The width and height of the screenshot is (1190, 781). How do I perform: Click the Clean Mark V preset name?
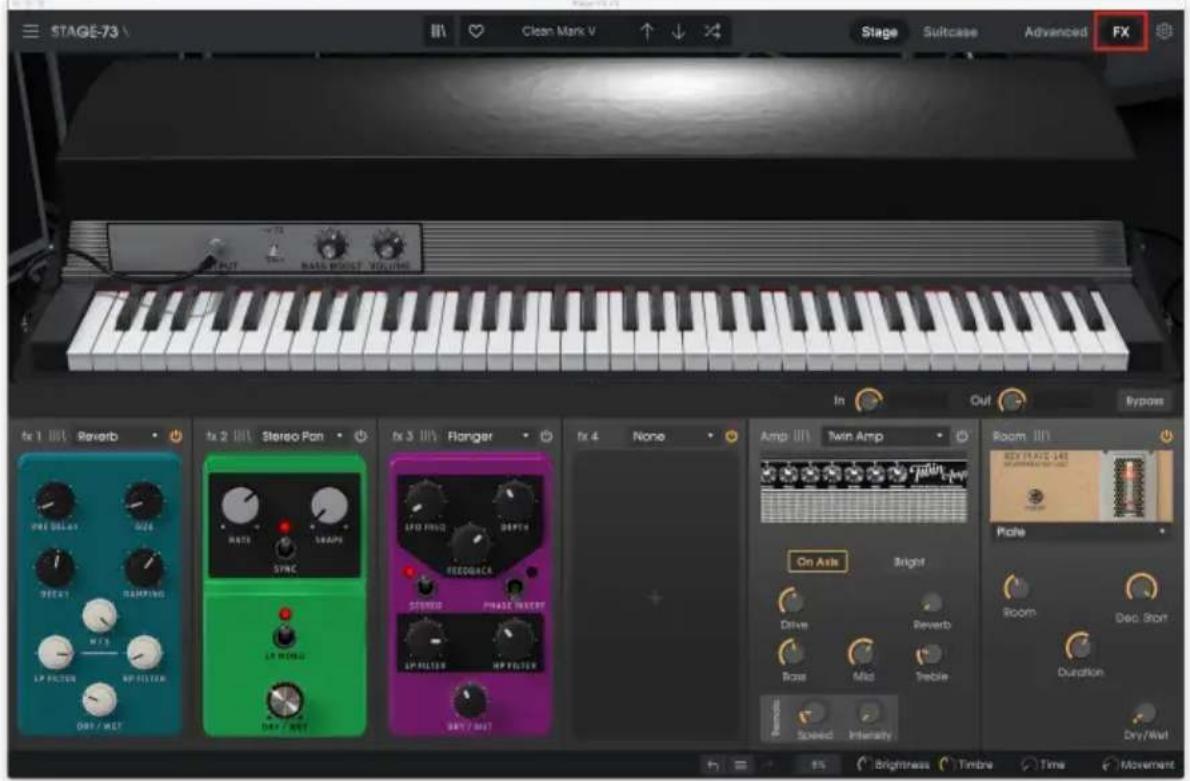tap(559, 31)
